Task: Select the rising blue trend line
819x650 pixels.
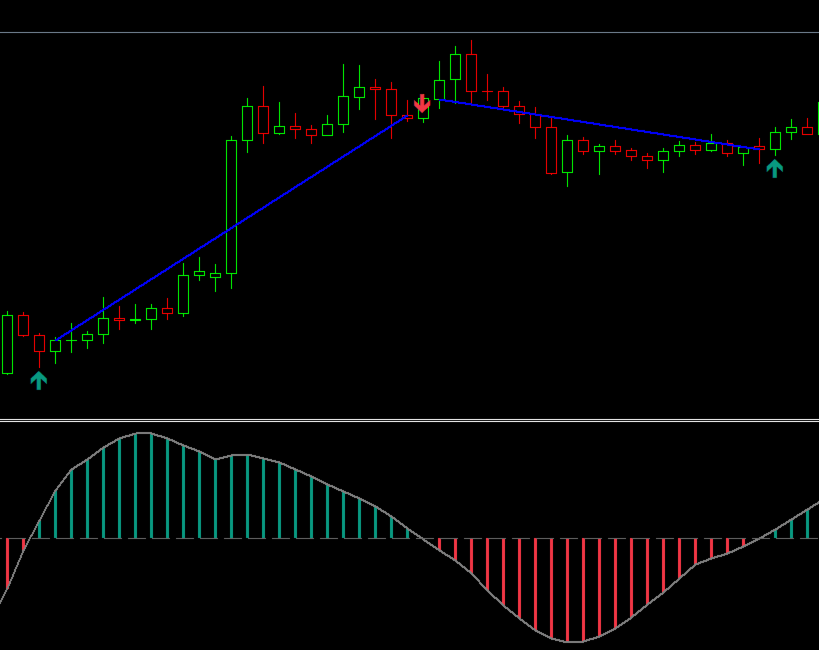Action: pyautogui.click(x=232, y=228)
